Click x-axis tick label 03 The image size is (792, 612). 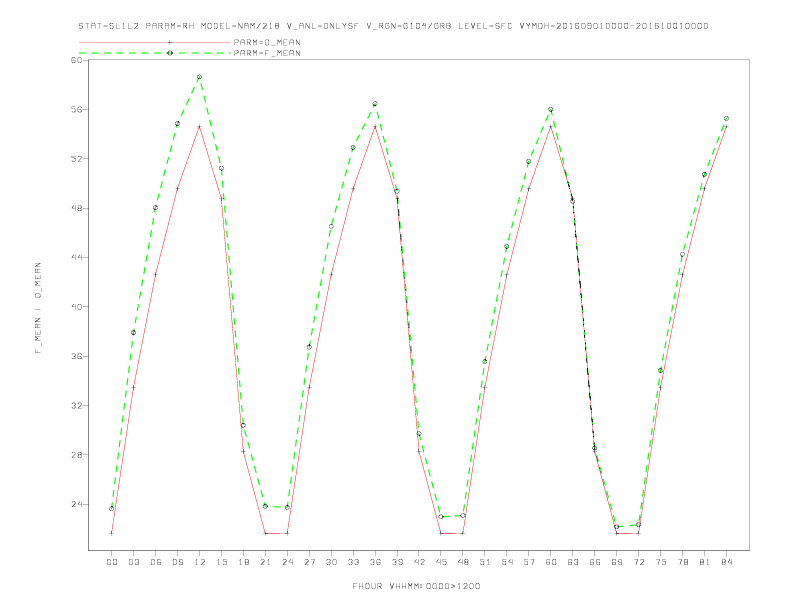coord(133,562)
